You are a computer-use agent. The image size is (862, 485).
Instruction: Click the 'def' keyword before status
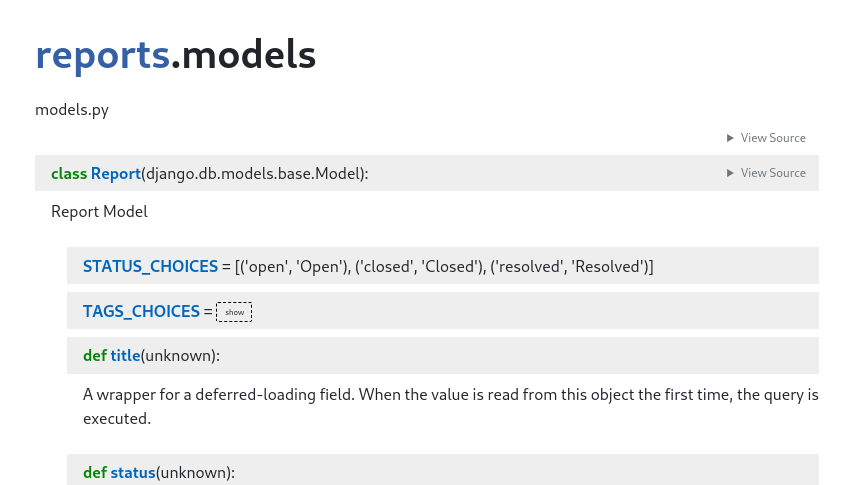[95, 473]
